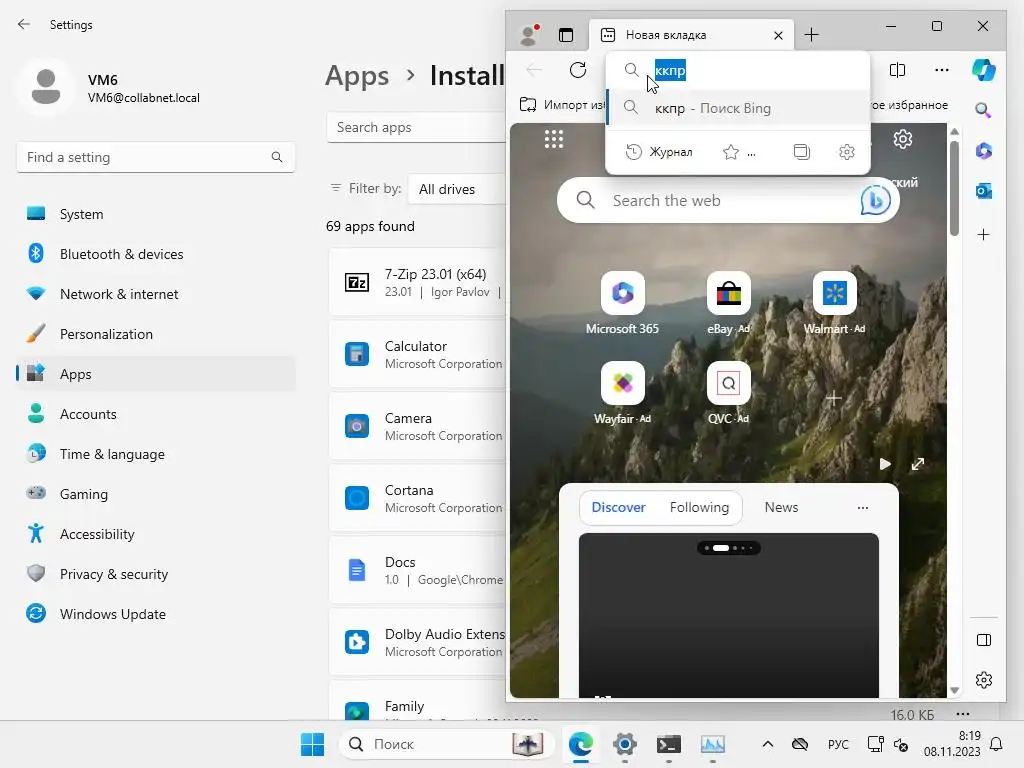Screen dimensions: 1024x768
Task: Open Accessibility settings category
Action: (x=155, y=534)
